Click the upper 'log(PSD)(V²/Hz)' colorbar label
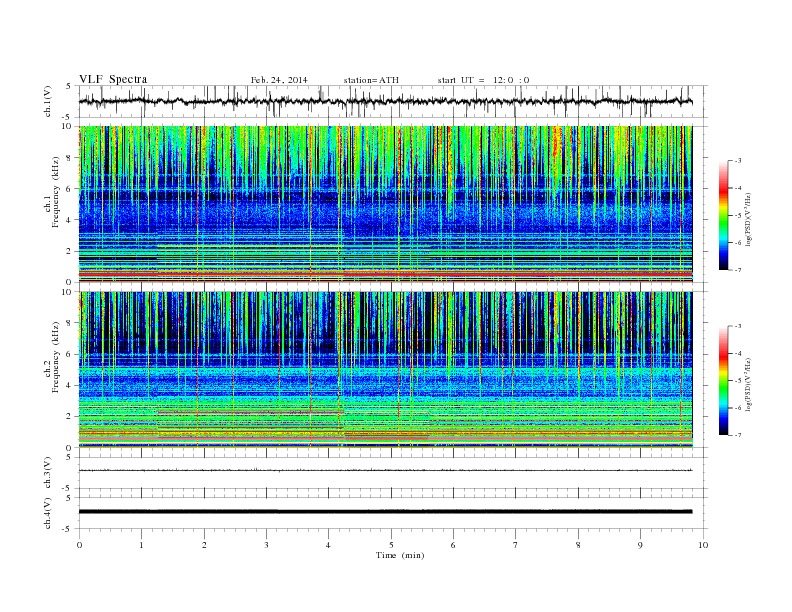 tap(749, 220)
